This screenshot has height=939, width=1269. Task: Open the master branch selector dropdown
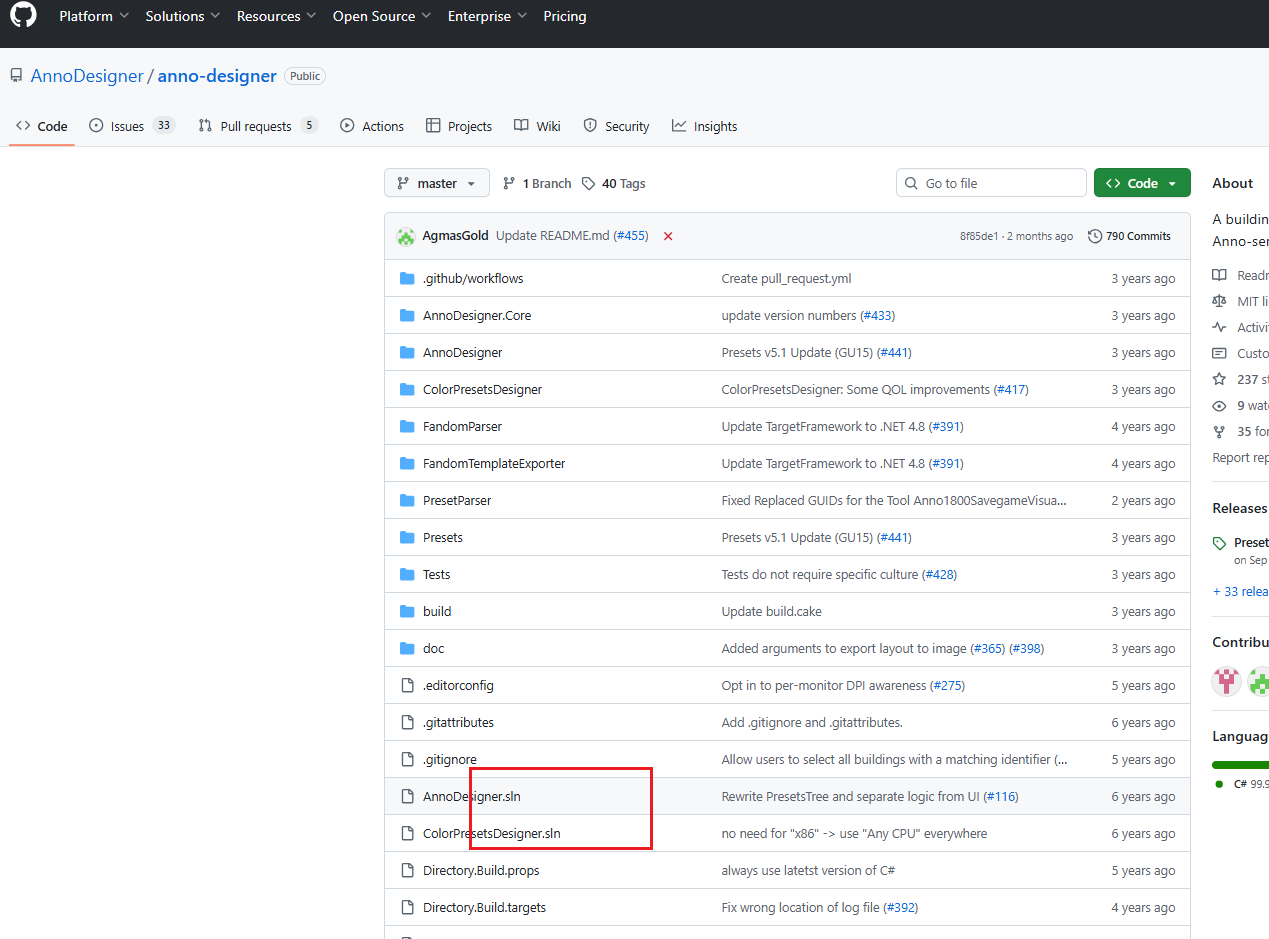437,183
